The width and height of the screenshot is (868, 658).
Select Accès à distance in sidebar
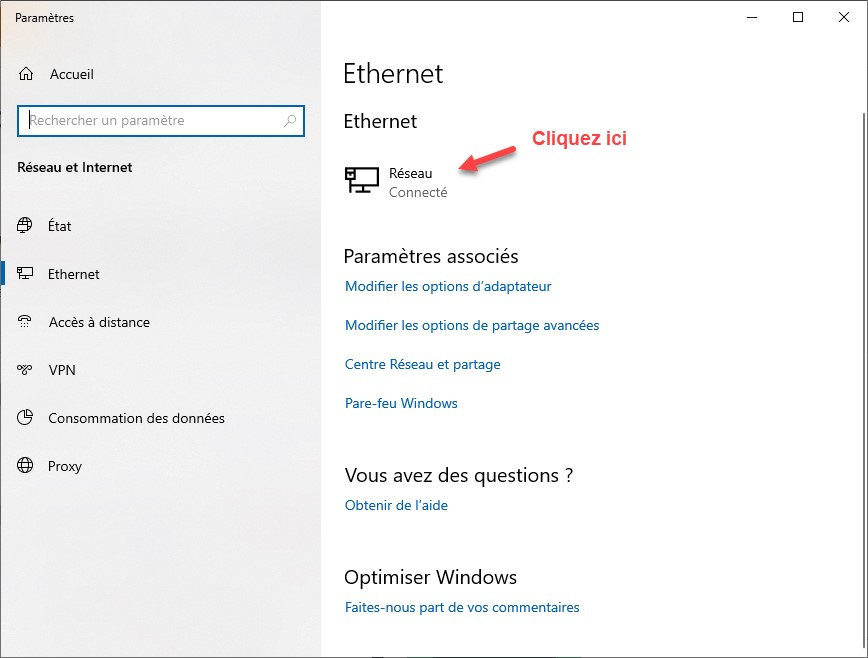coord(99,322)
